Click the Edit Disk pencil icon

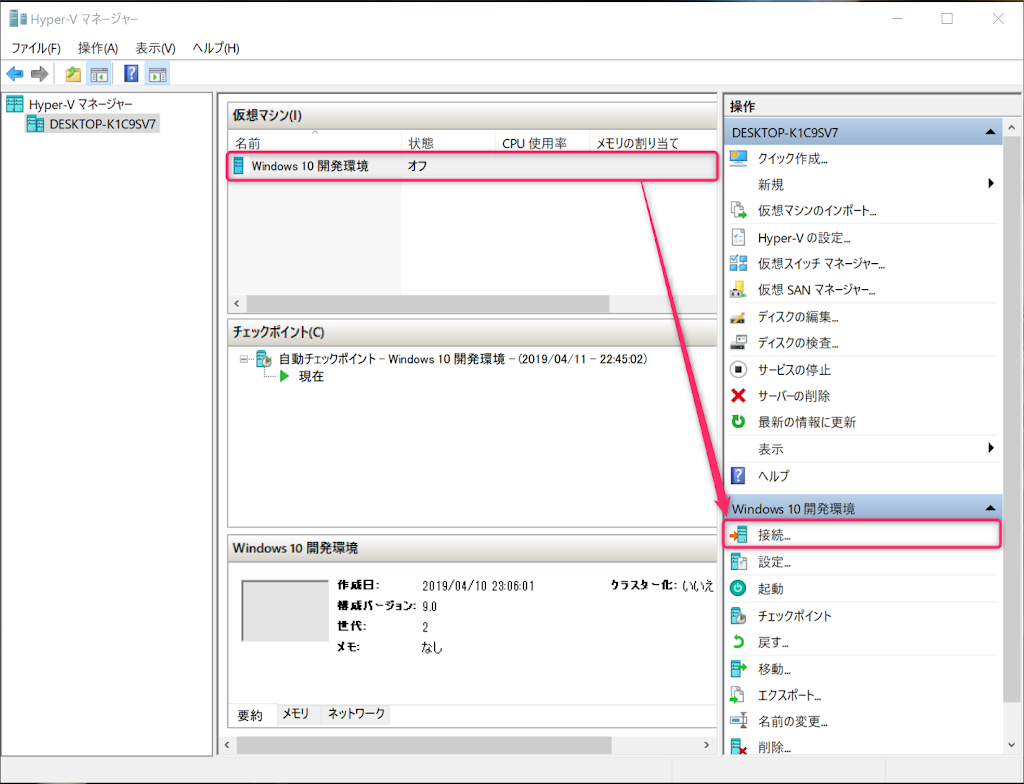(x=739, y=318)
